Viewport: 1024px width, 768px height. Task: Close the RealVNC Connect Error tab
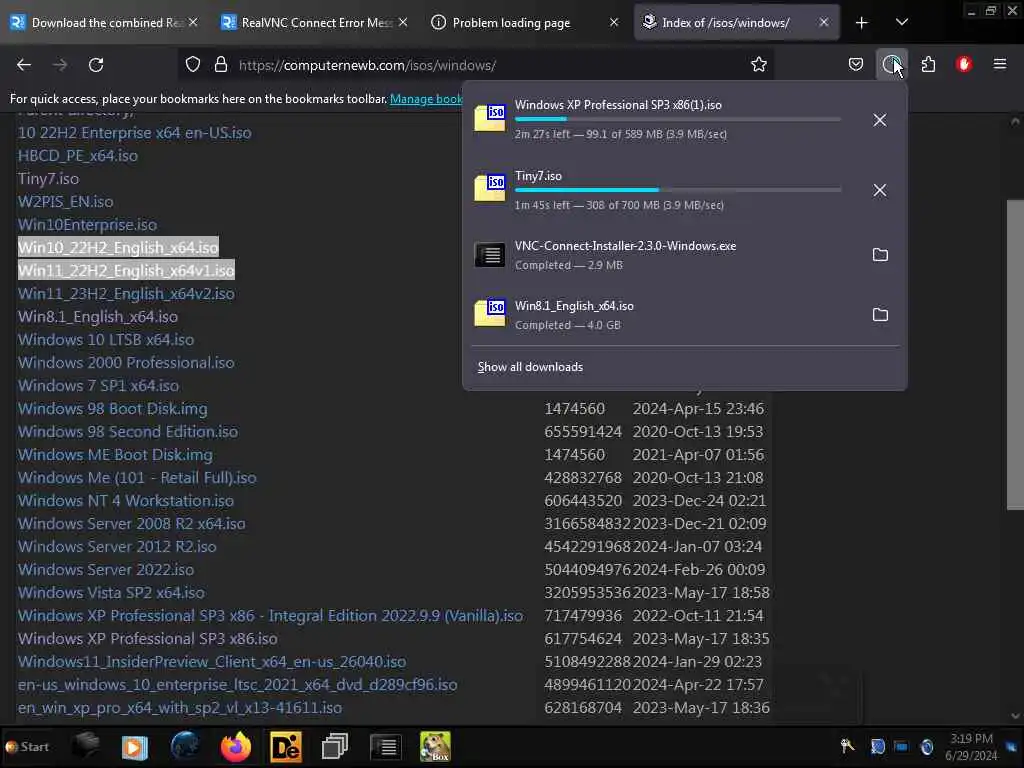403,23
